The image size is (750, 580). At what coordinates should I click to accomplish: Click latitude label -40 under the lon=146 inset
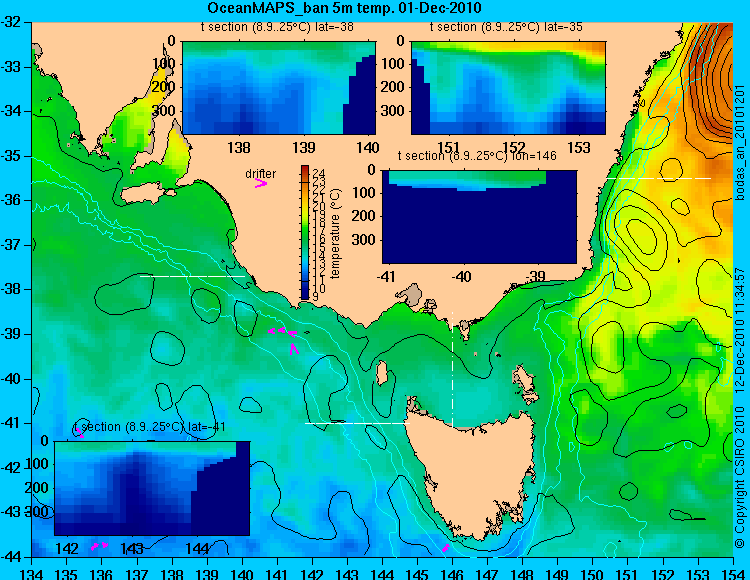[x=462, y=276]
